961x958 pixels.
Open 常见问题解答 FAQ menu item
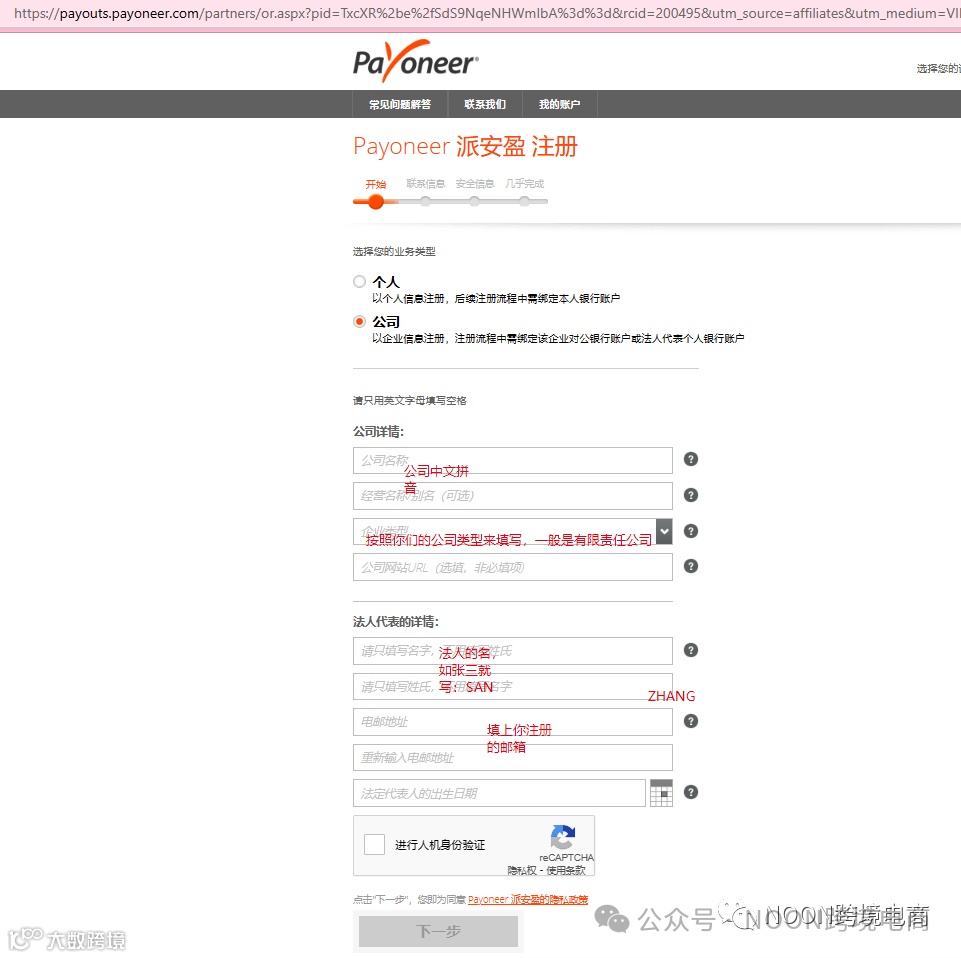[x=400, y=104]
